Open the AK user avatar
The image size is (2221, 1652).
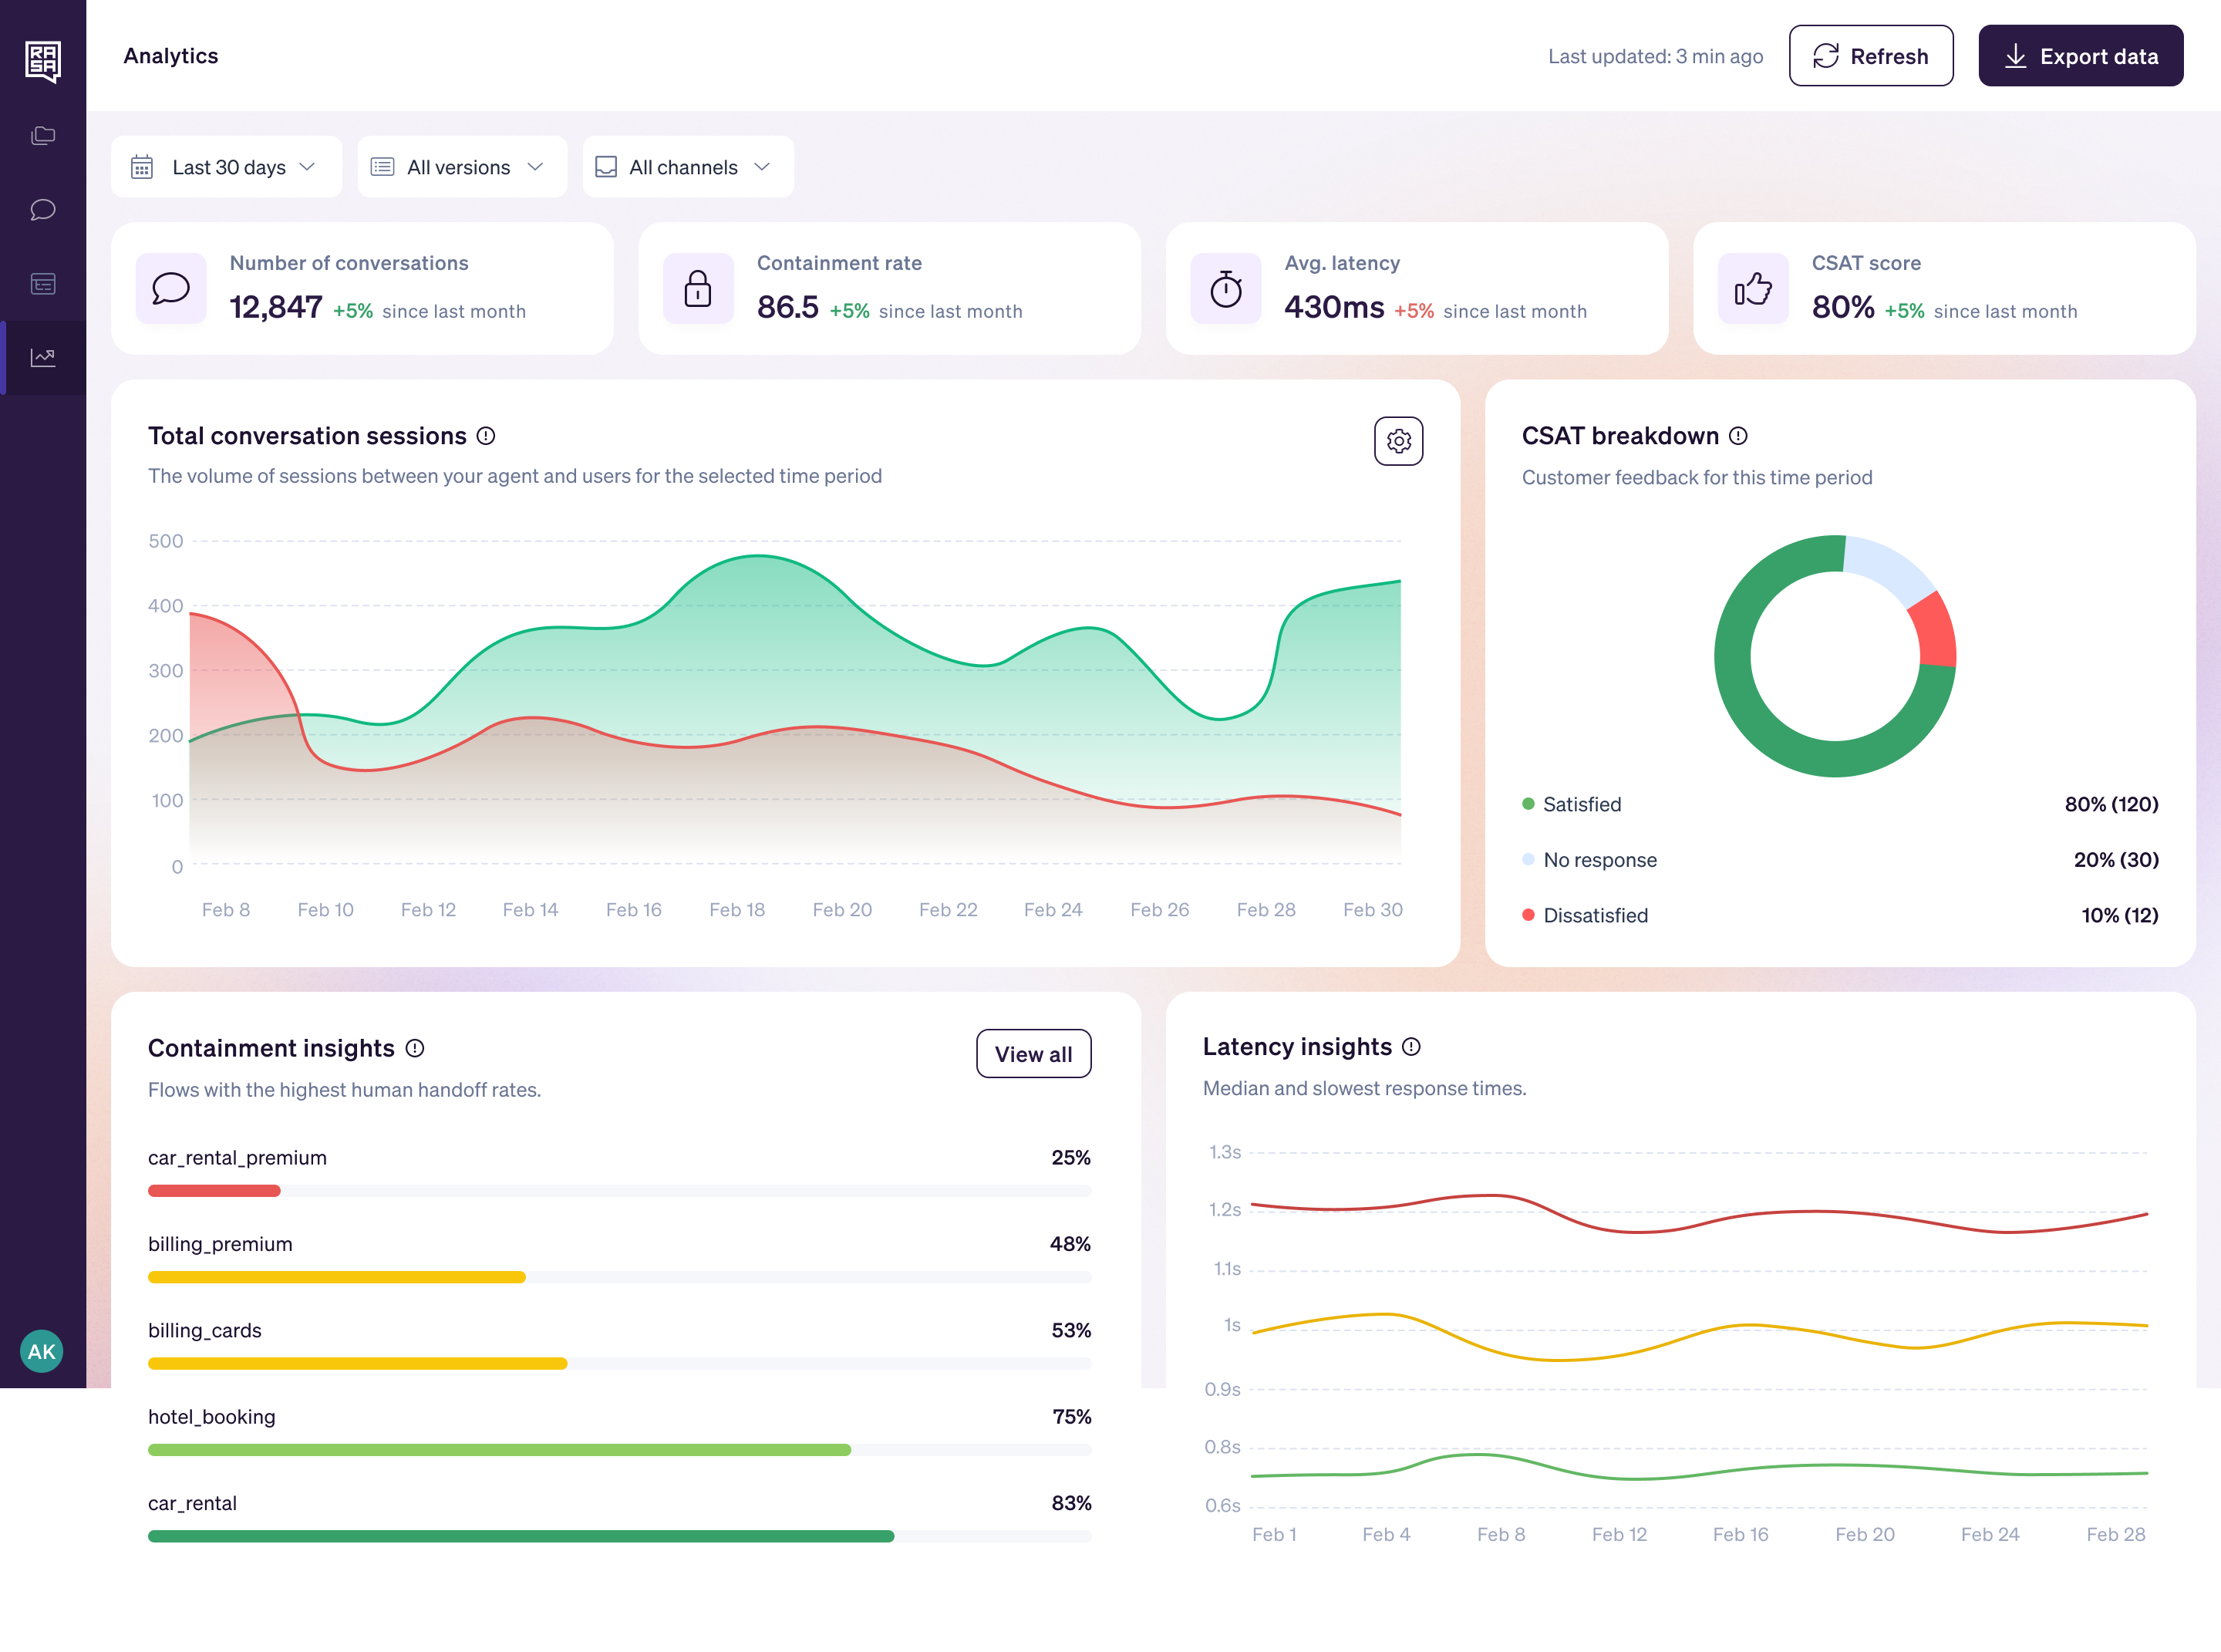pos(41,1351)
